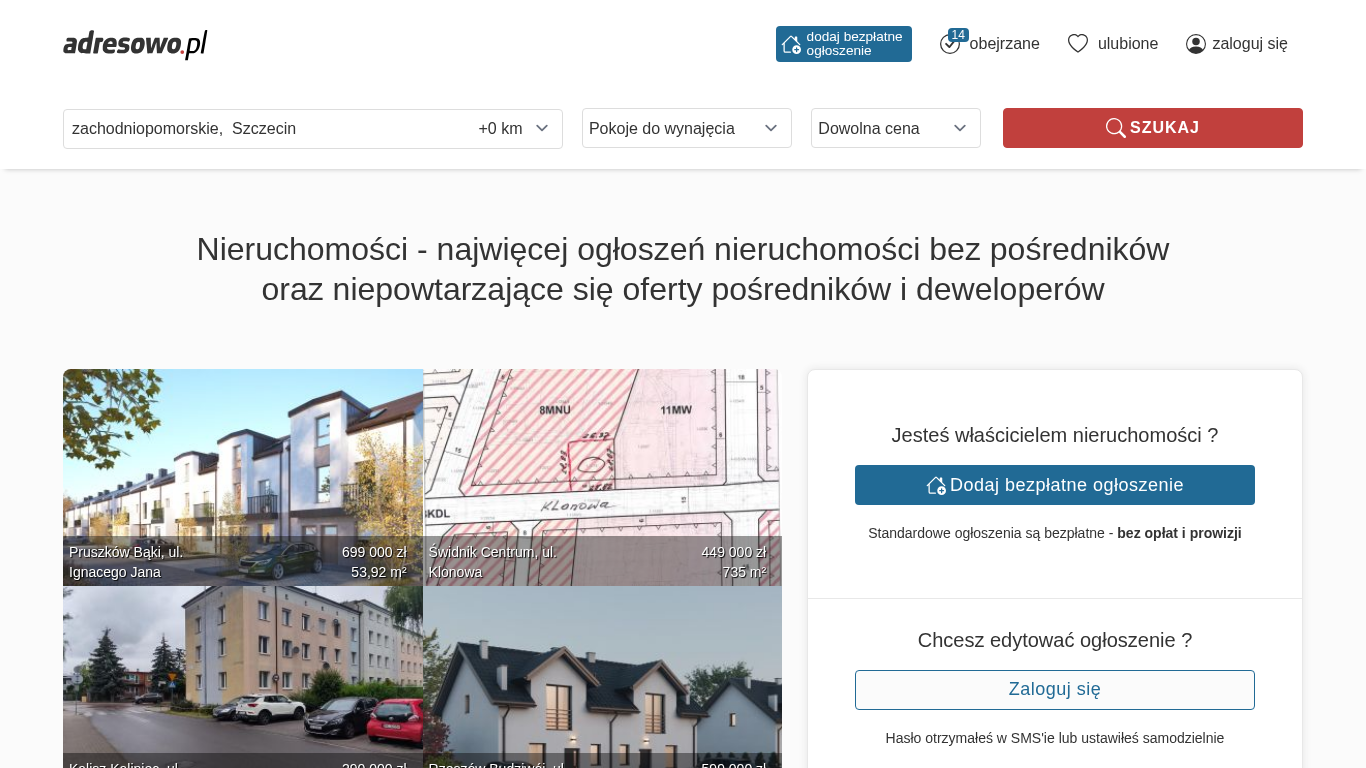Click the user profile icon in header
The width and height of the screenshot is (1366, 768).
(x=1195, y=44)
